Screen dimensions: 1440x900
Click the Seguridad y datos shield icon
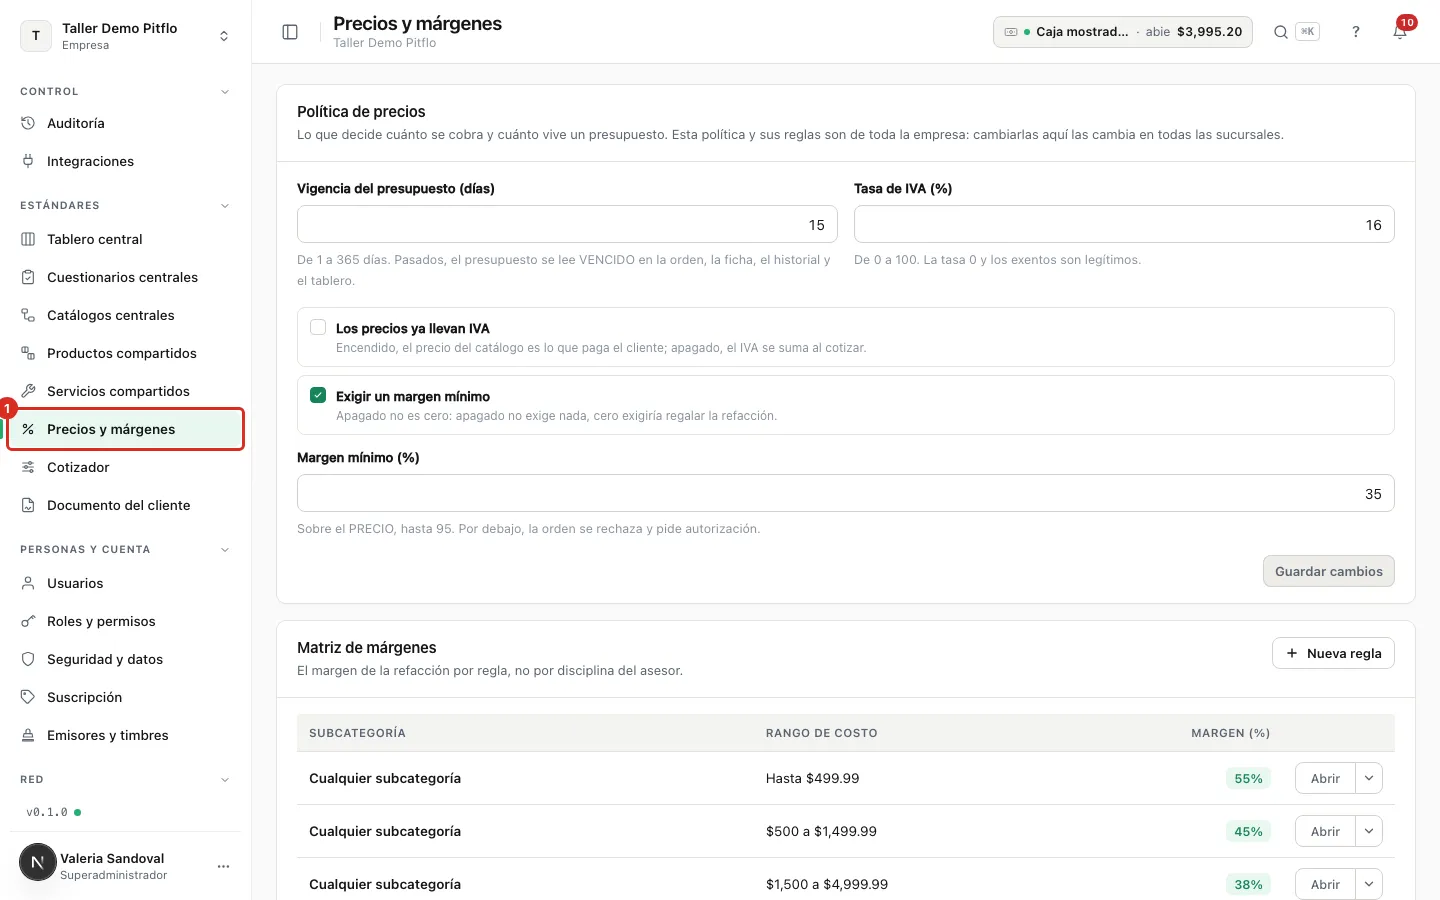28,659
